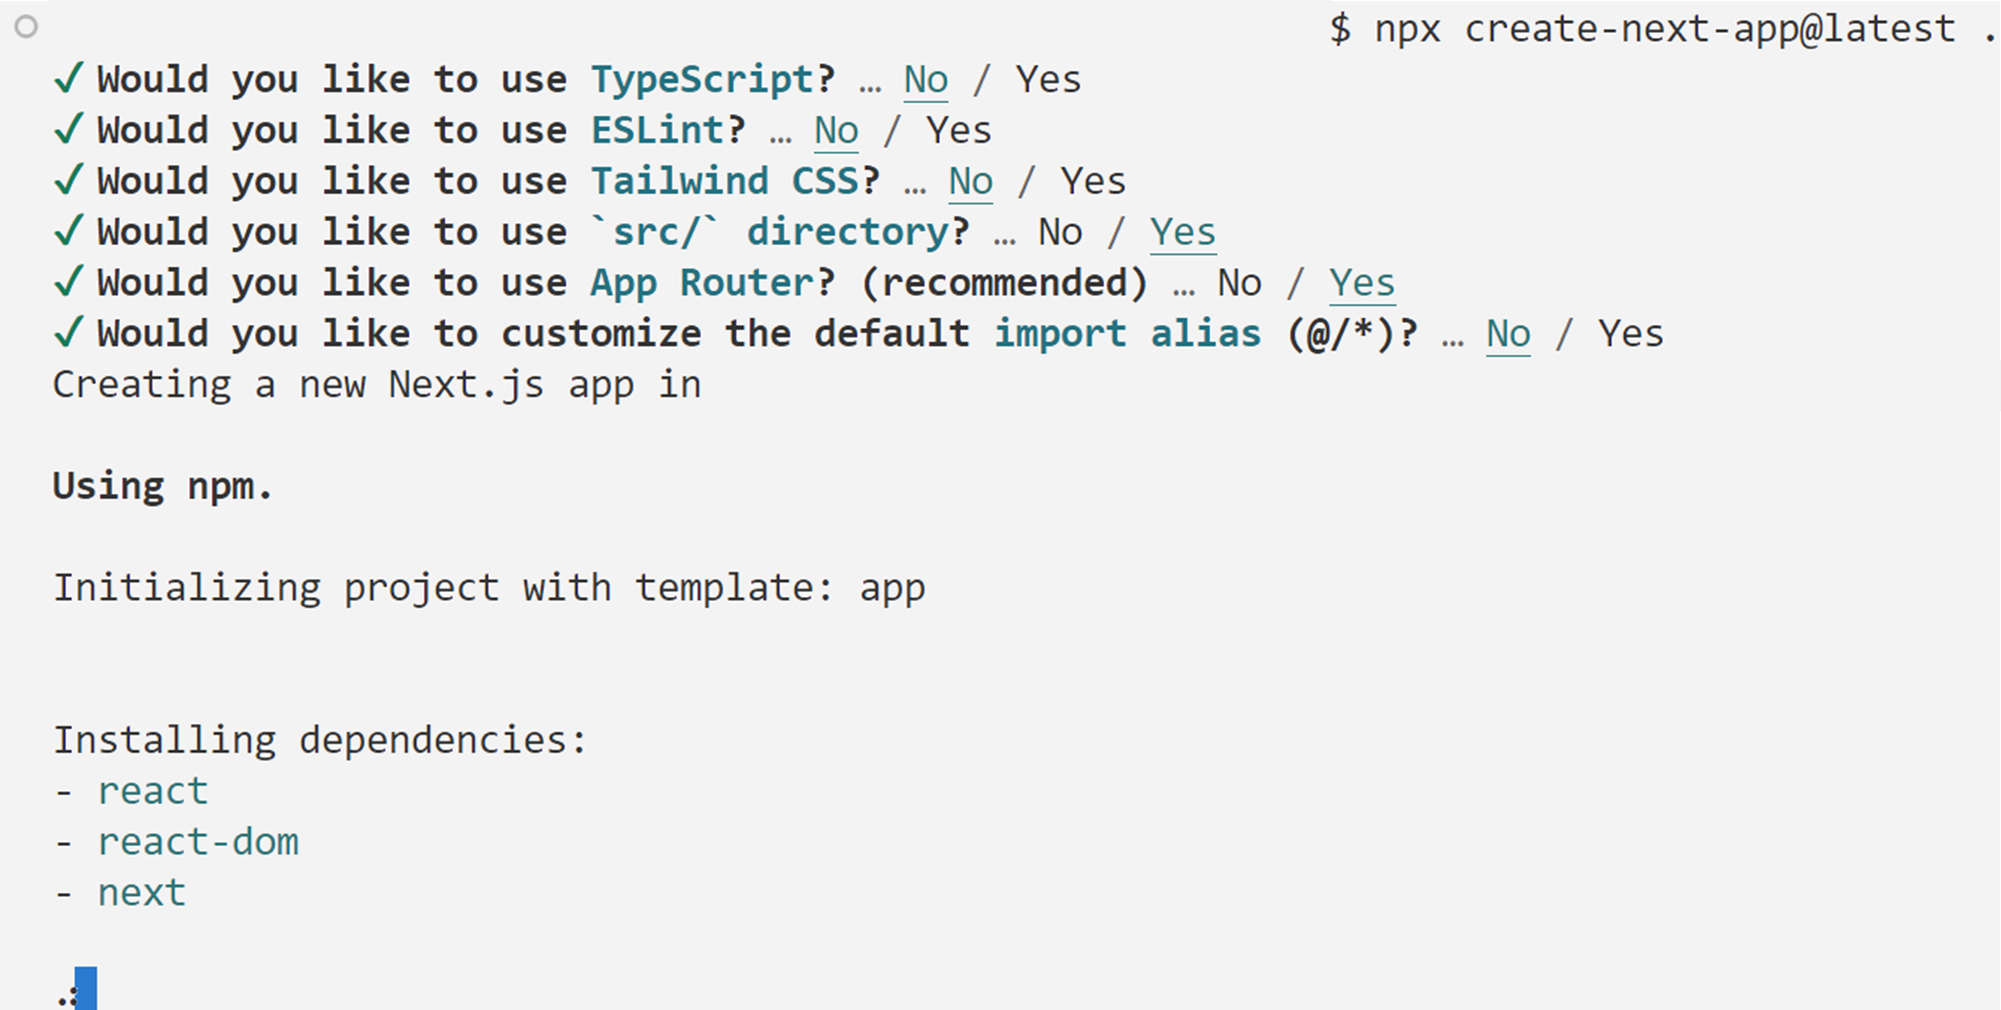
Task: Click the checkmark beside the Tailwind CSS question
Action: [x=68, y=180]
